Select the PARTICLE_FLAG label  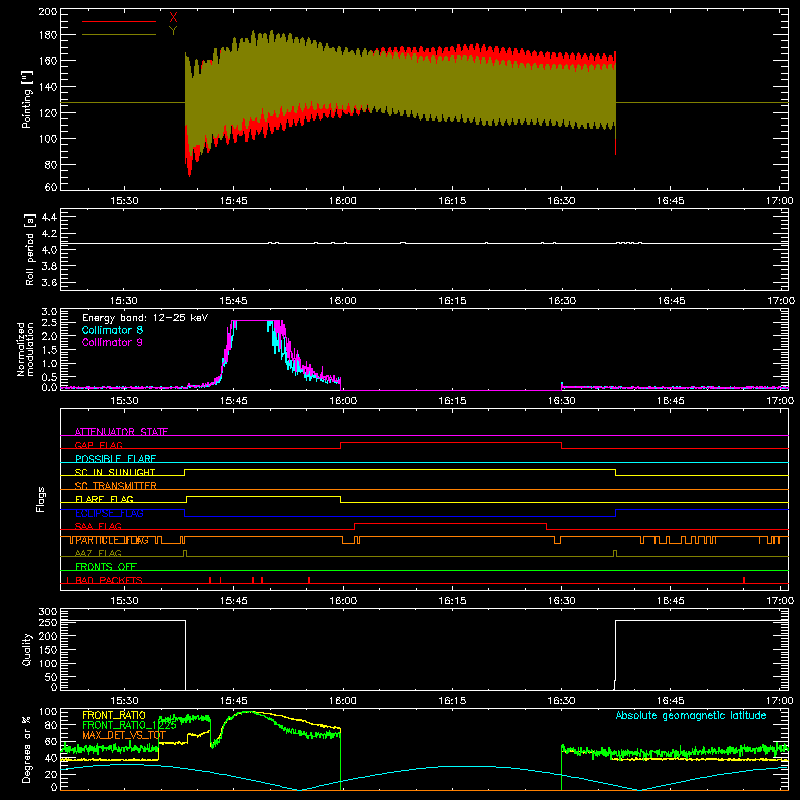pos(112,540)
